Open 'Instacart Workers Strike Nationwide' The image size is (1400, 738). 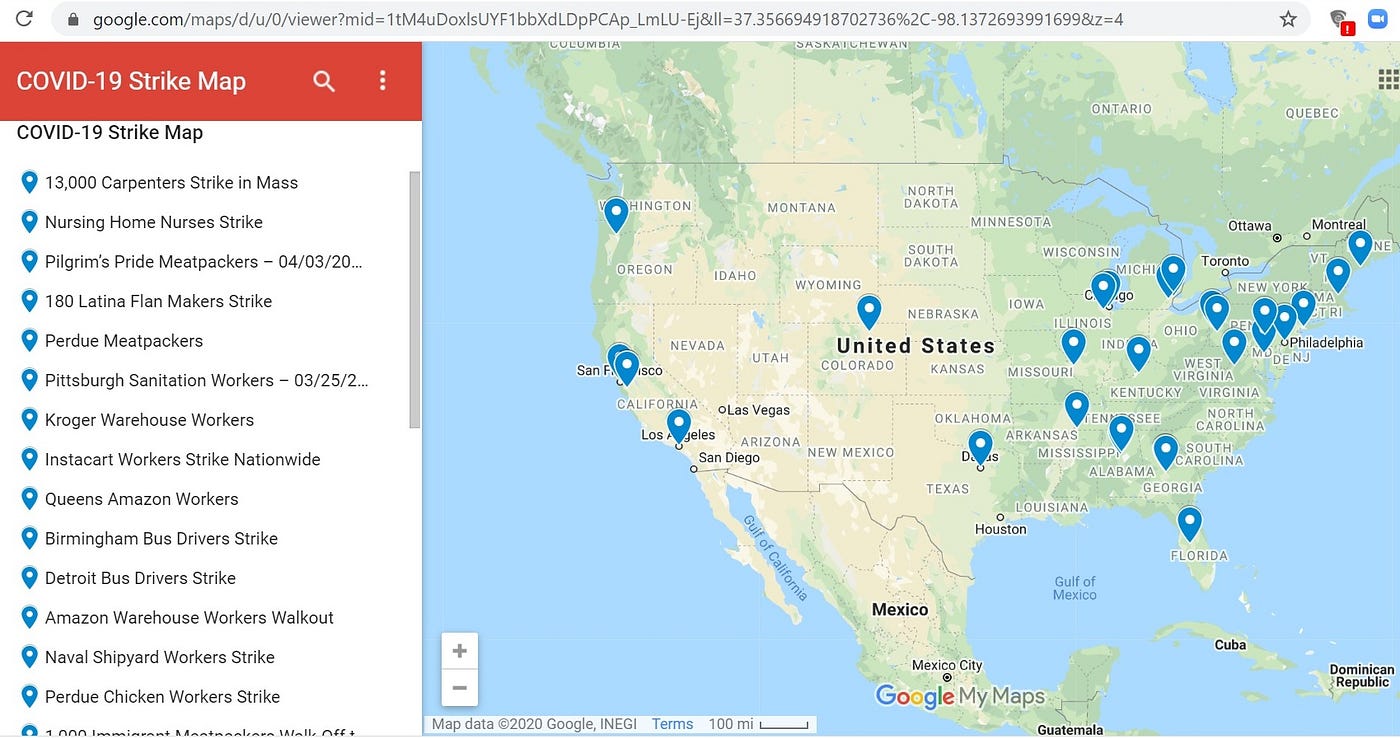183,459
